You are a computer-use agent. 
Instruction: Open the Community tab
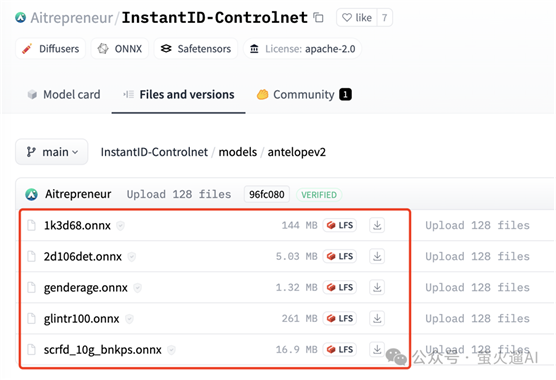(x=304, y=95)
